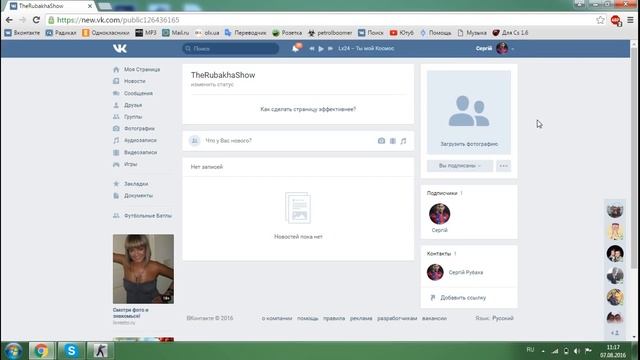Play the current track in header
640x360 pixels.
(321, 49)
